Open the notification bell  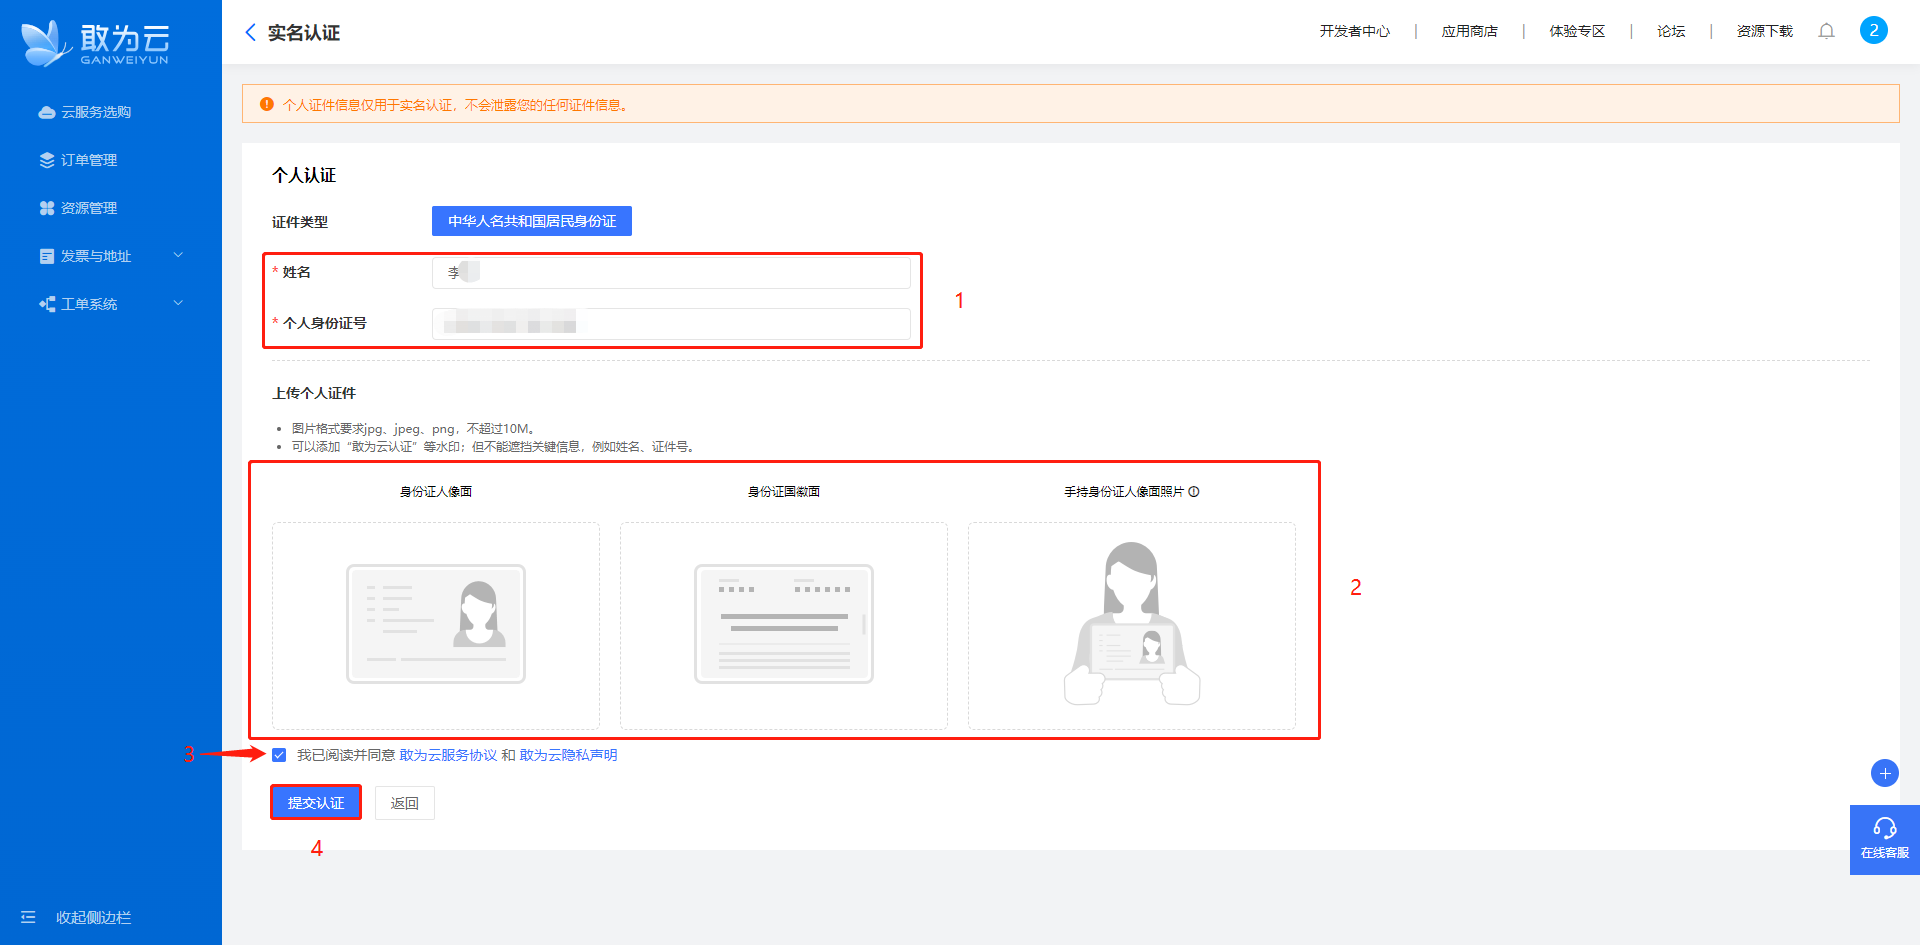(1826, 31)
